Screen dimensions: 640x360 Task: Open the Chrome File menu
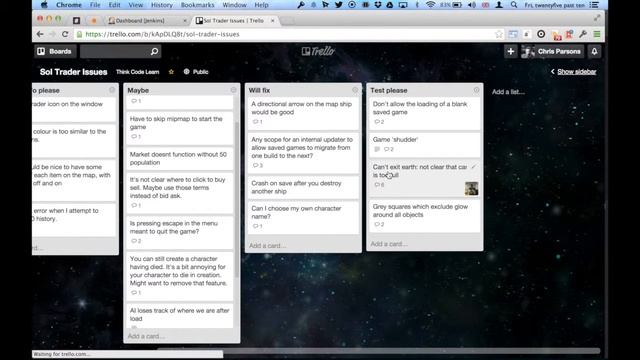(95, 5)
